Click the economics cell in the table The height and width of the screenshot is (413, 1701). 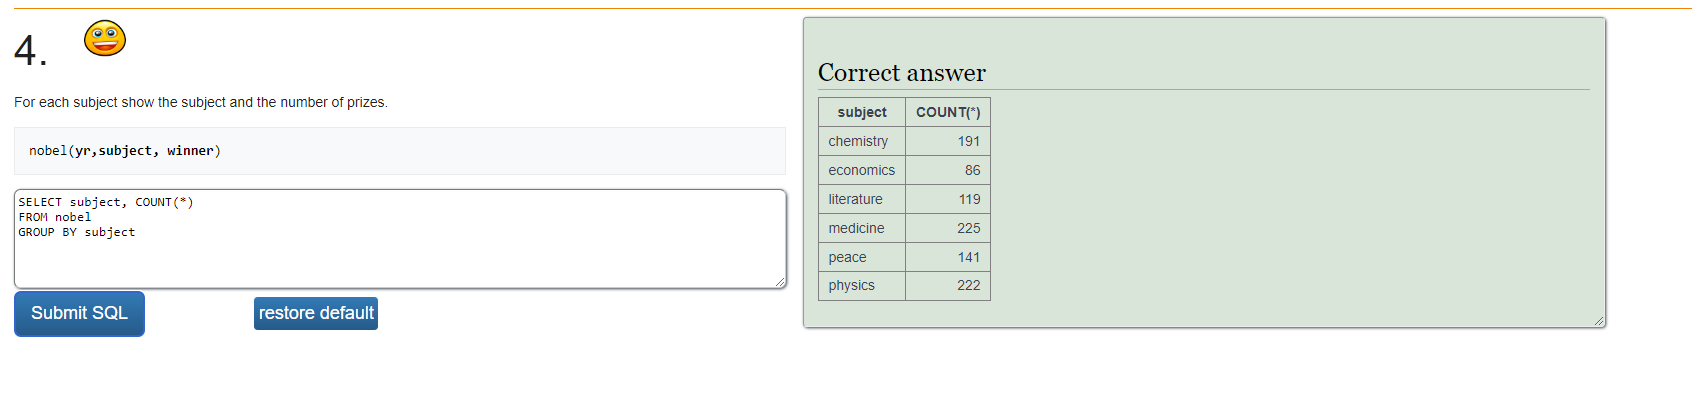tap(862, 170)
